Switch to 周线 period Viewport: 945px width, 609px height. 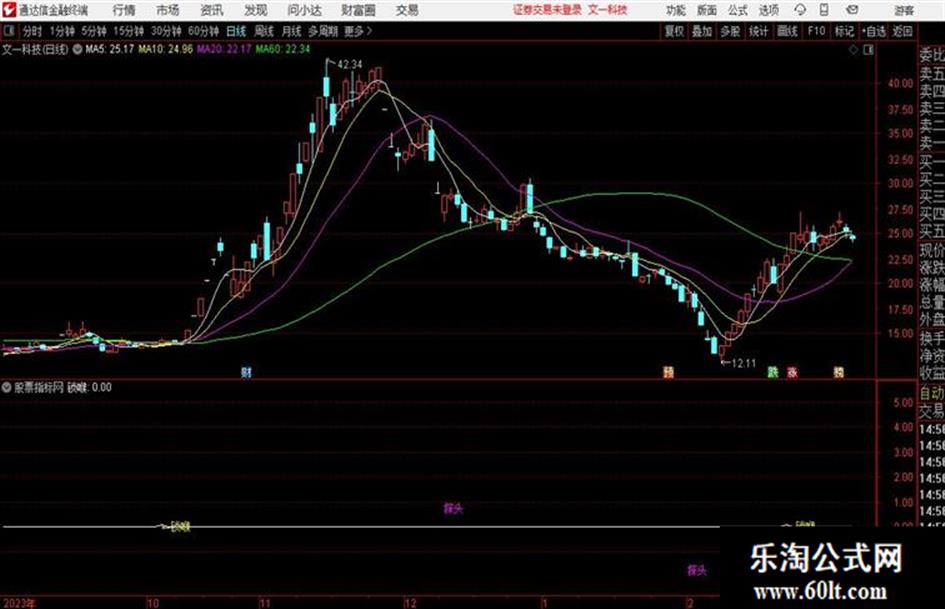pyautogui.click(x=264, y=31)
